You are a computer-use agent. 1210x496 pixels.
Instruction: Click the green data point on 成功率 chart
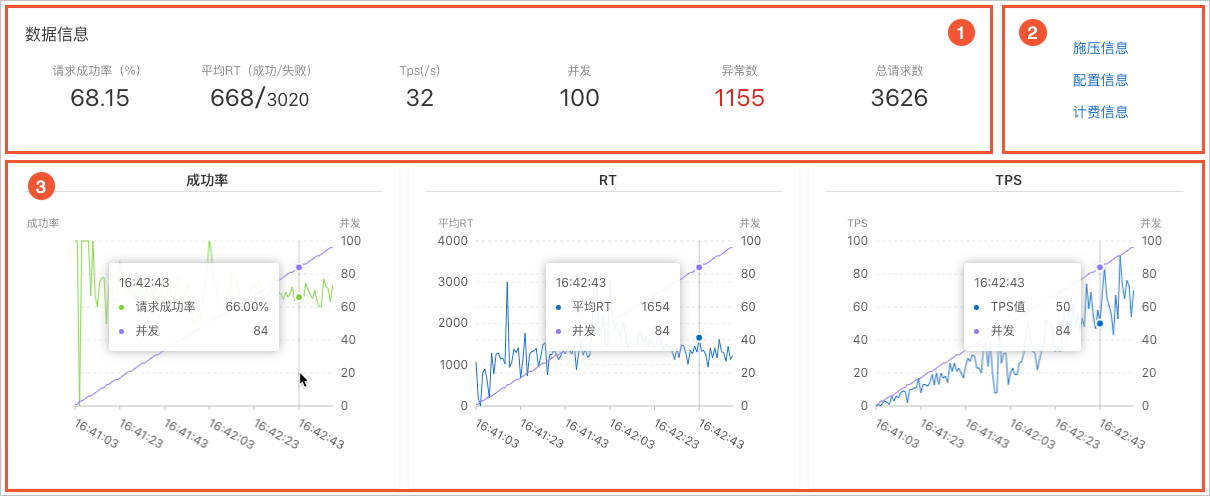pyautogui.click(x=299, y=296)
